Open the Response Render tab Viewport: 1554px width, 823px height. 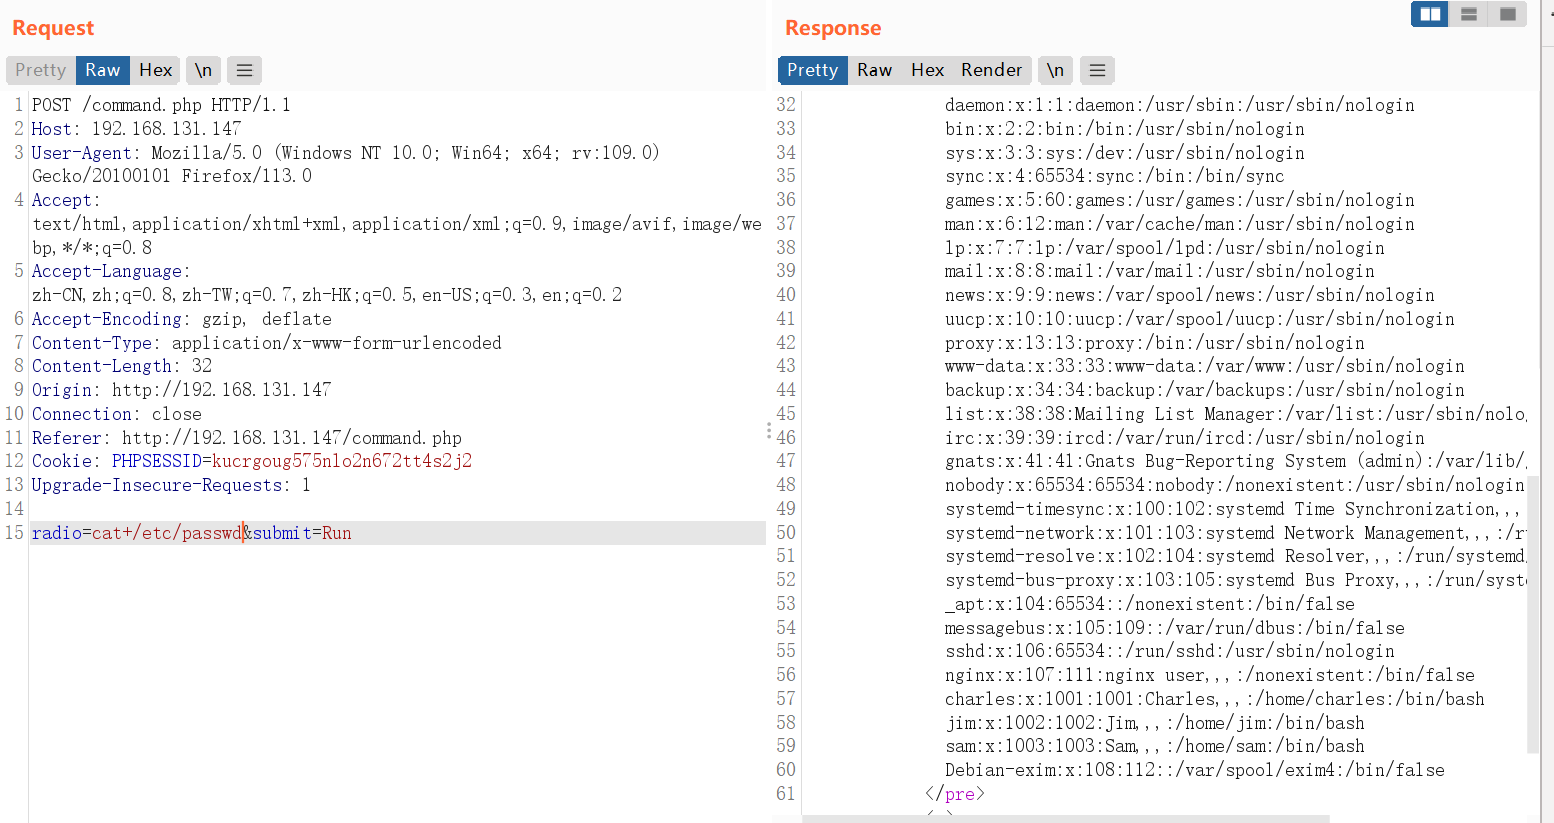[991, 70]
